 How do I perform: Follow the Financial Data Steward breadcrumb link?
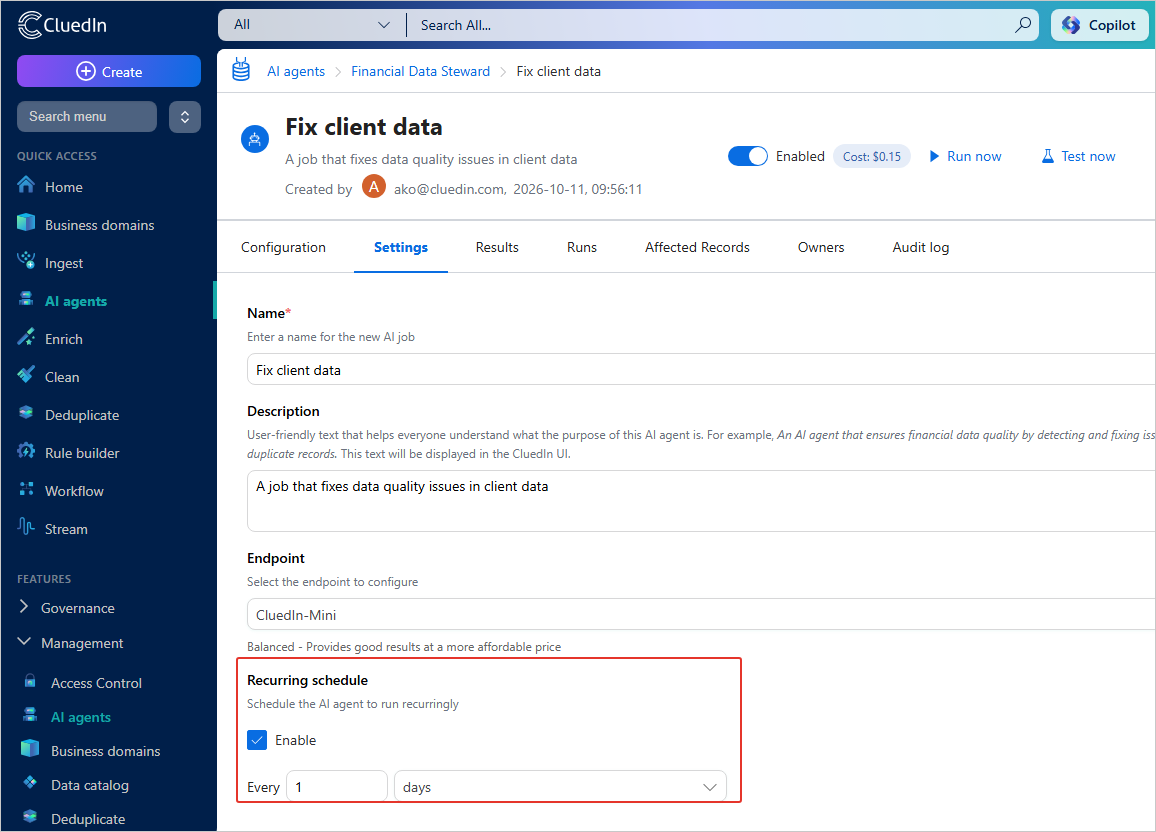(x=420, y=71)
